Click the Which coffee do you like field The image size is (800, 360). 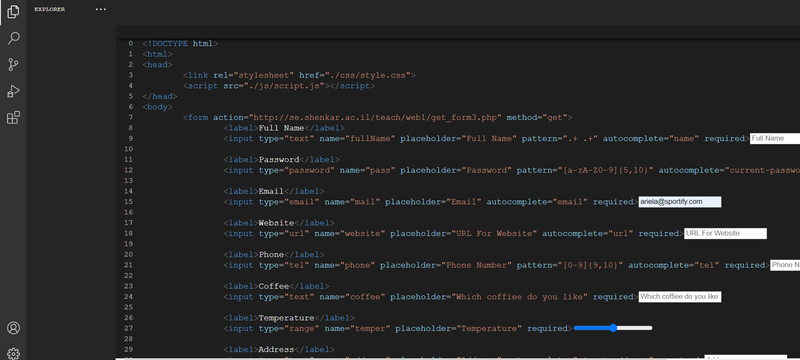(x=679, y=297)
